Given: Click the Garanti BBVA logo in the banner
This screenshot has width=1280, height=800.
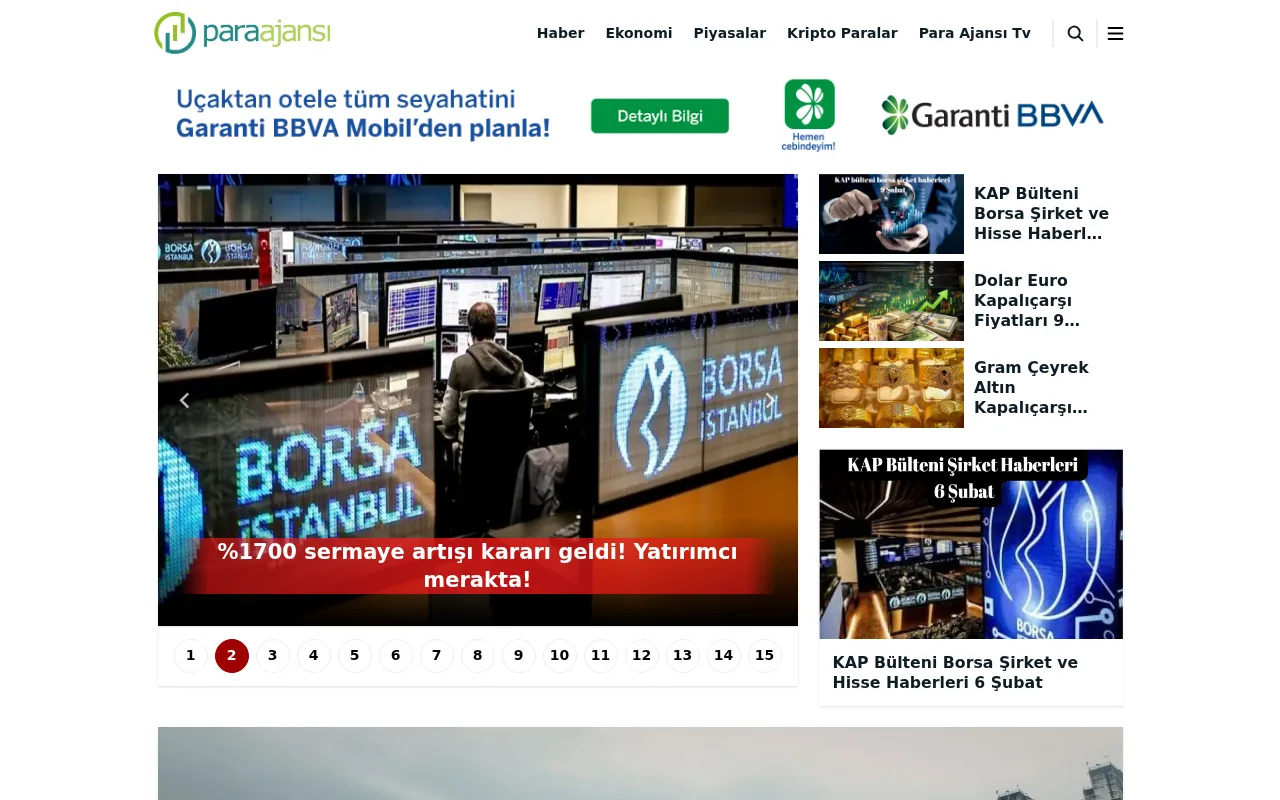Looking at the screenshot, I should [992, 114].
